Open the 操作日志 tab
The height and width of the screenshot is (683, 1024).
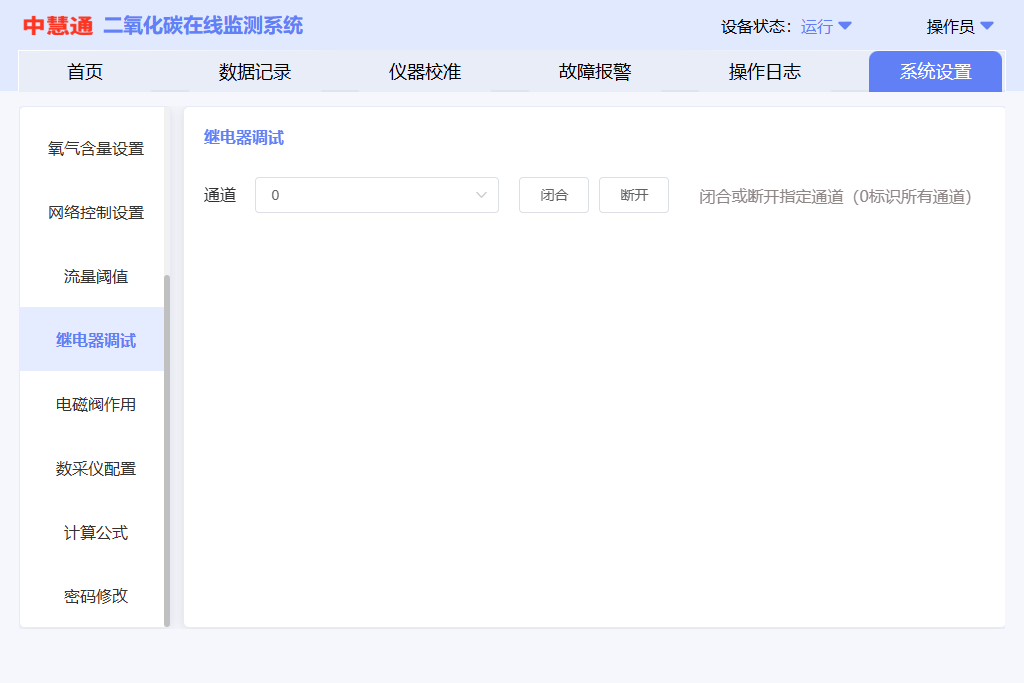click(764, 72)
